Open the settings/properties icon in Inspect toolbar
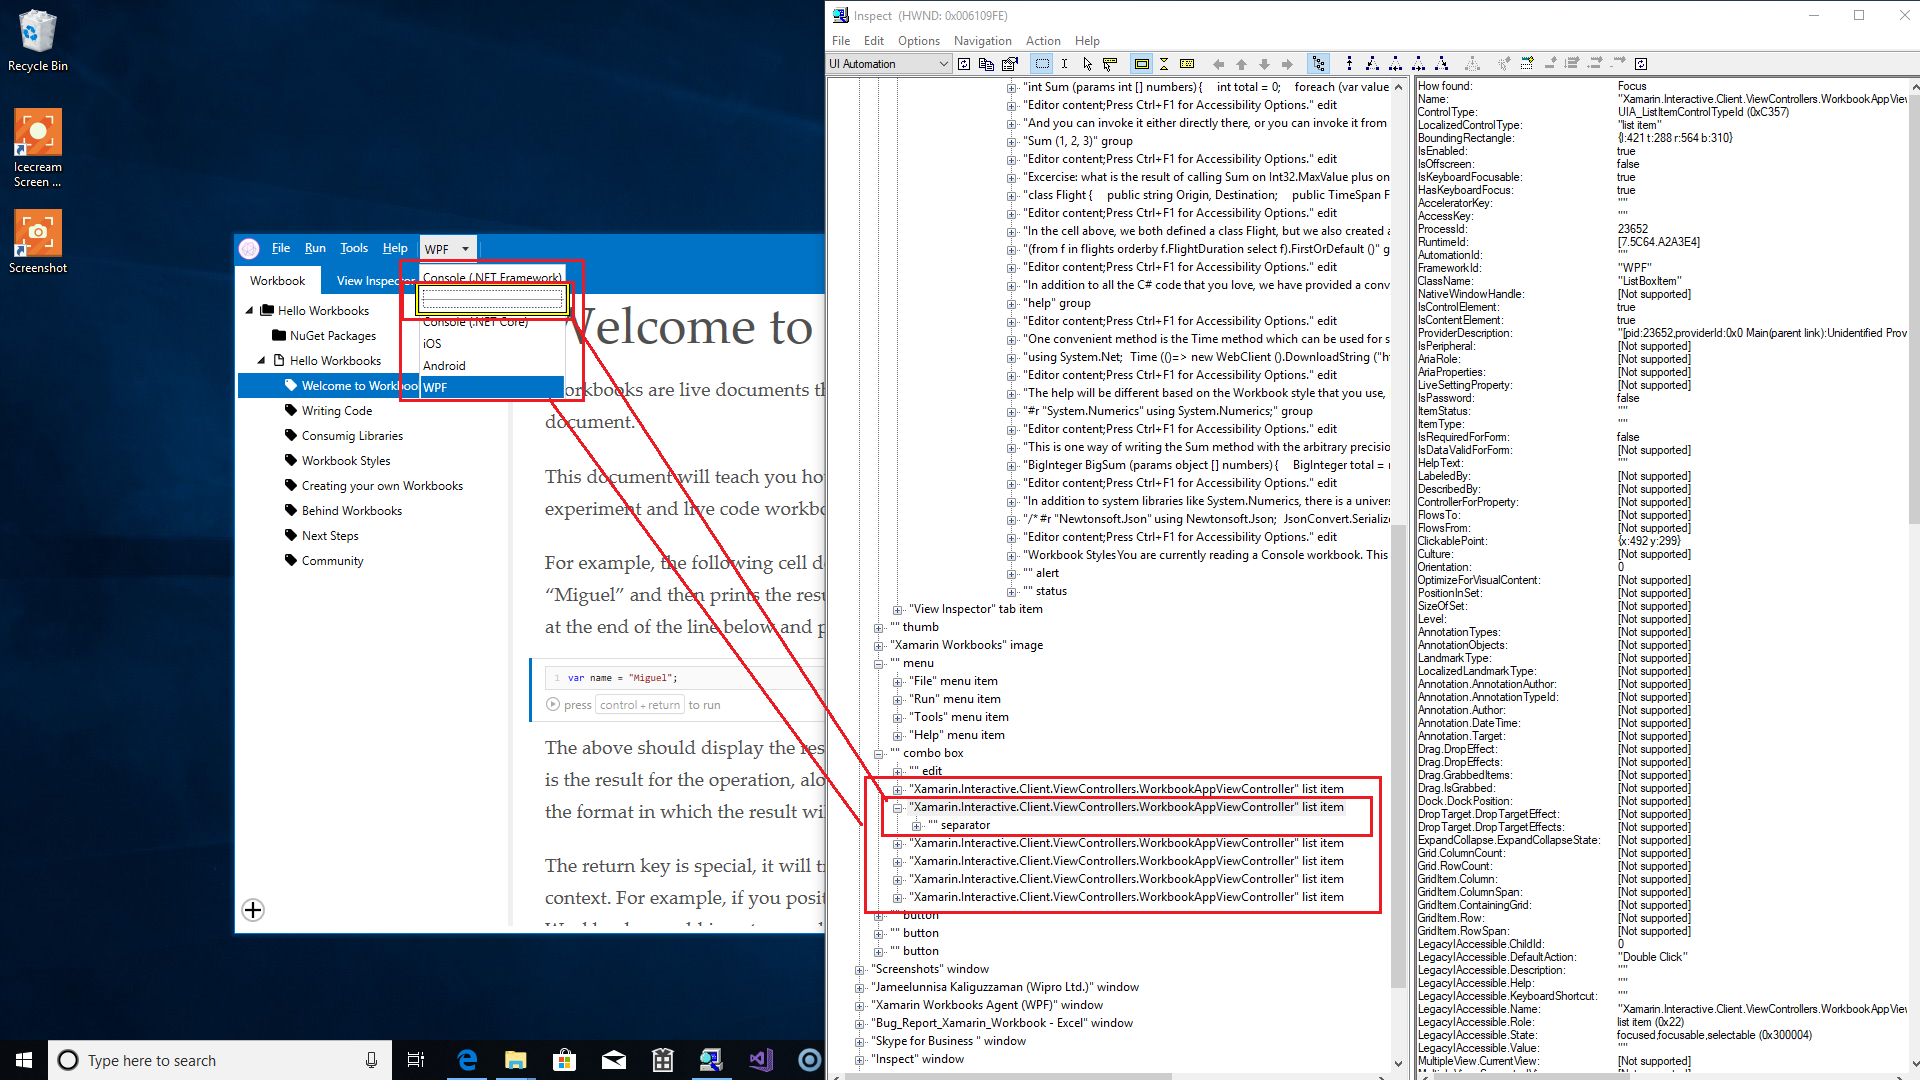The width and height of the screenshot is (1920, 1080). click(1009, 63)
